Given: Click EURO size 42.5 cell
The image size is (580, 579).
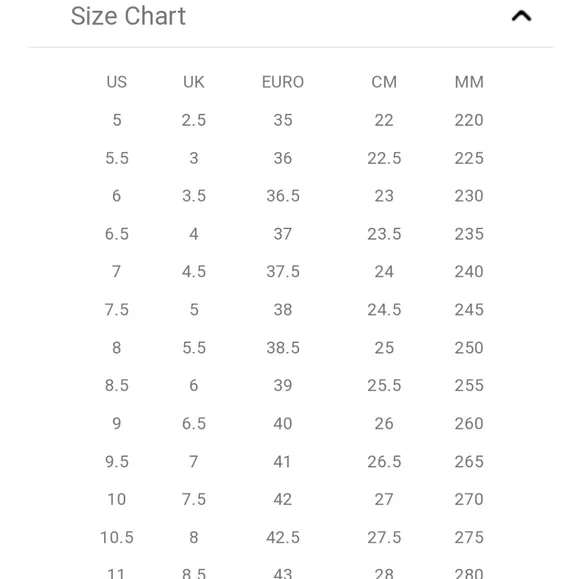Looking at the screenshot, I should coord(283,538).
